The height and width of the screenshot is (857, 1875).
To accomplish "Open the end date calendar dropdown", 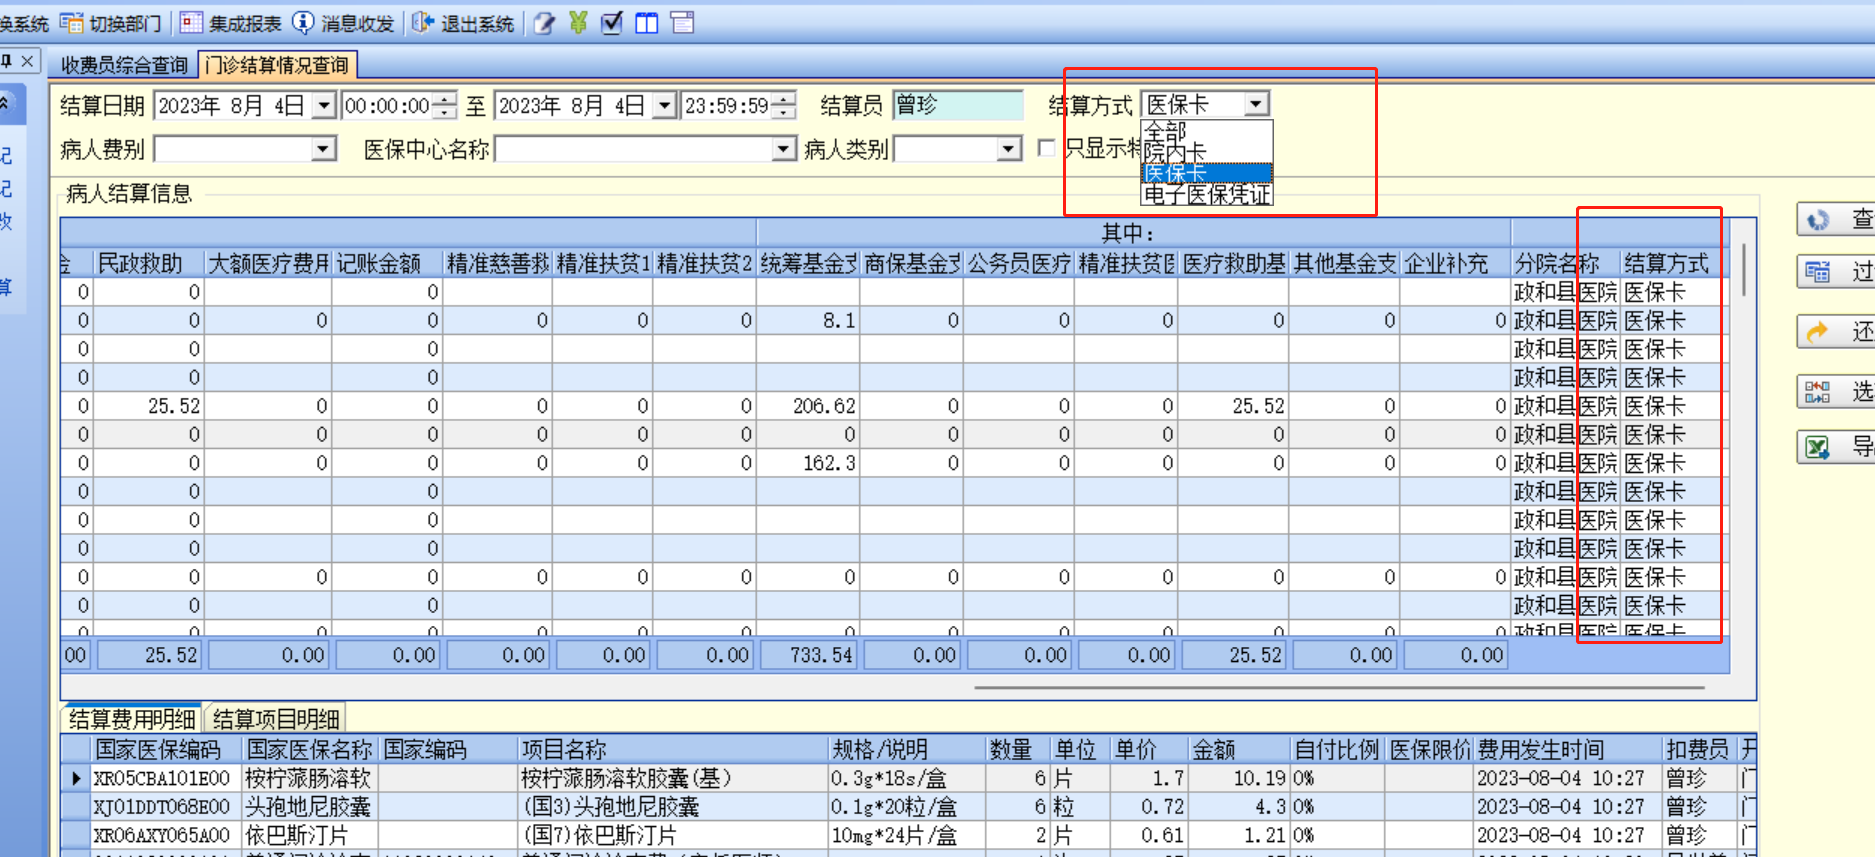I will [x=664, y=105].
